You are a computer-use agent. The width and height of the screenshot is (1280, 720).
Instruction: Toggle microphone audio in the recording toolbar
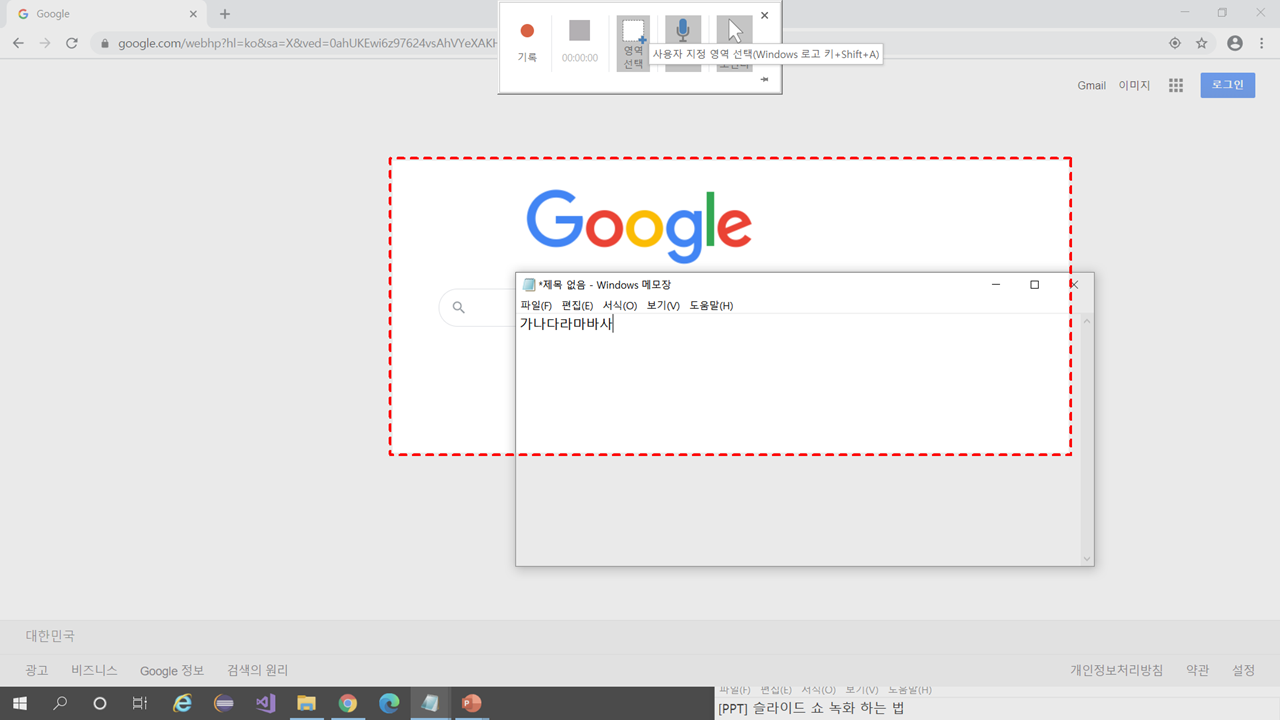point(683,30)
